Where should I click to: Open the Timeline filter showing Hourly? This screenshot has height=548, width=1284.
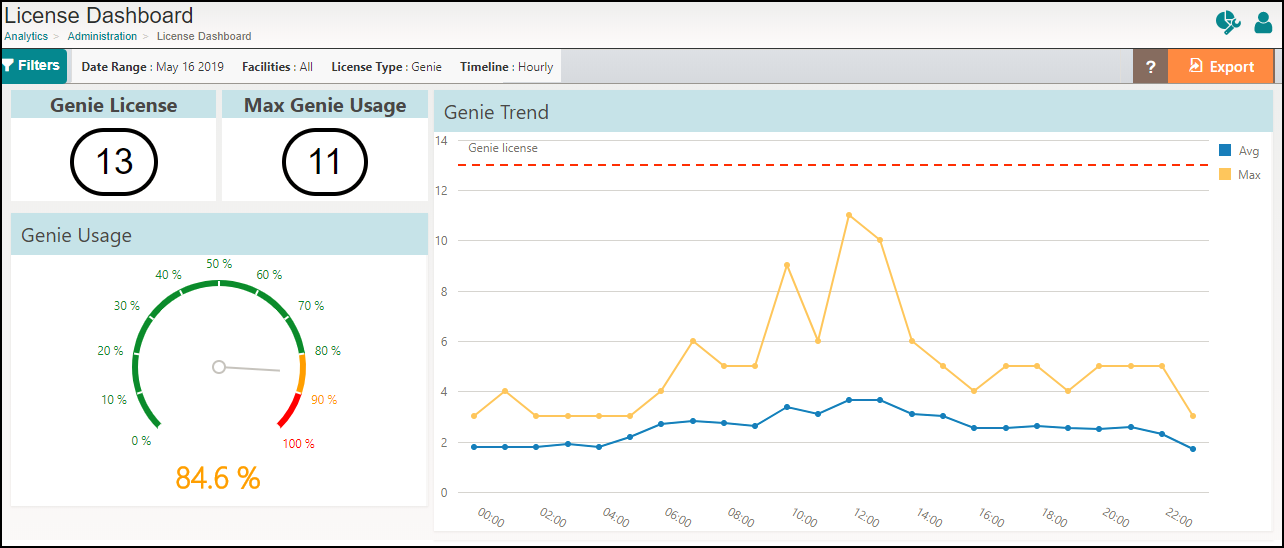(x=506, y=67)
